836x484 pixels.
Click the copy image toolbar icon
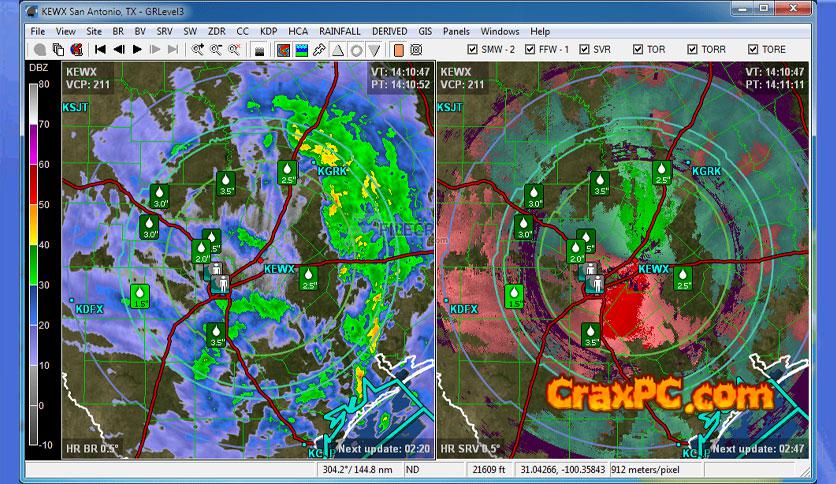(x=58, y=49)
